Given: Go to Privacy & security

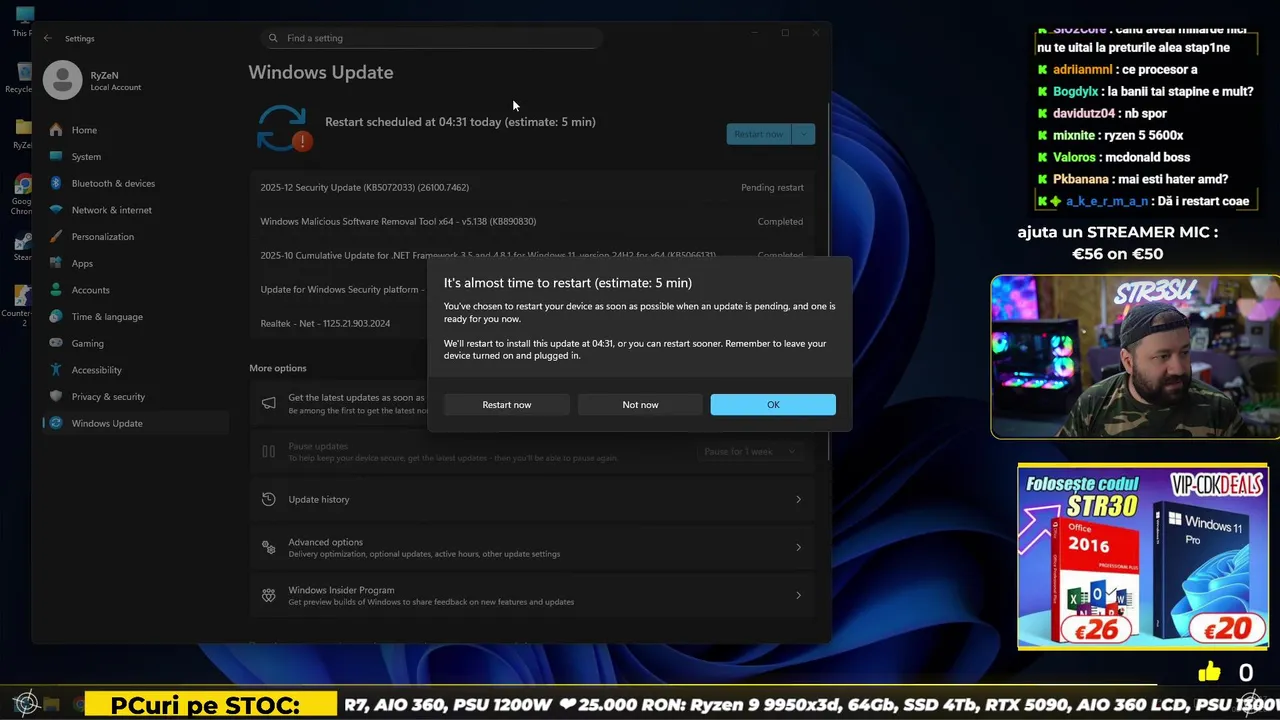Looking at the screenshot, I should click(x=134, y=396).
